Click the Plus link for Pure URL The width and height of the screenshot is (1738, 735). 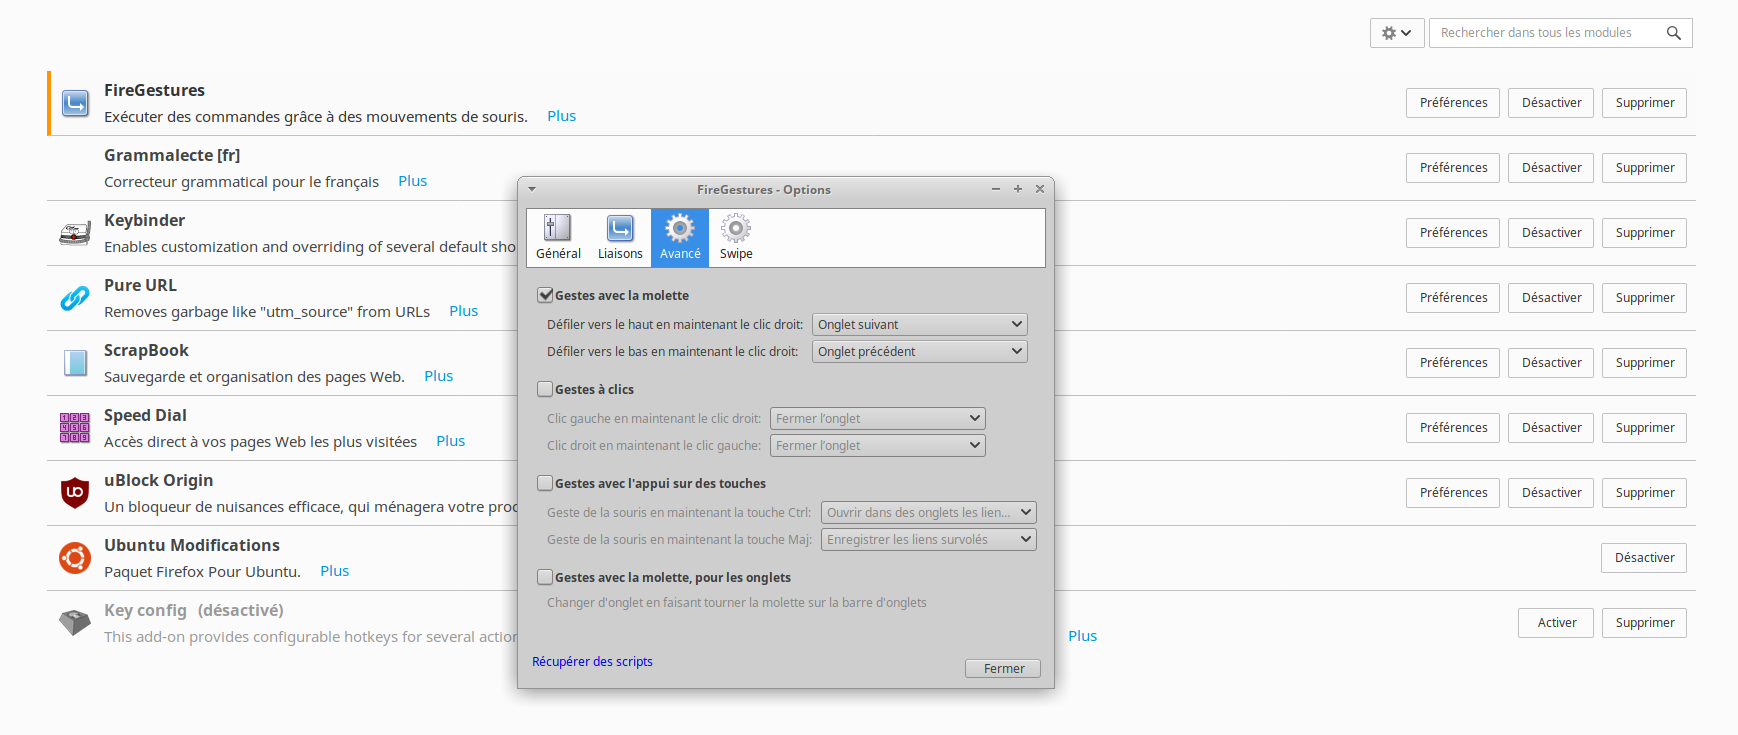[x=463, y=311]
